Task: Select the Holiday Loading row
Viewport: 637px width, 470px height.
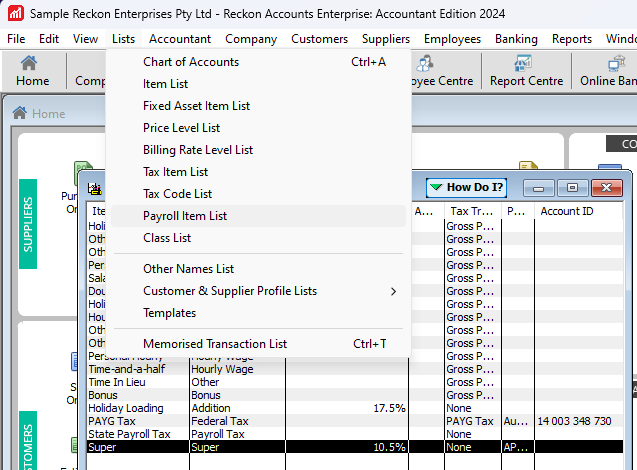Action: (x=355, y=408)
